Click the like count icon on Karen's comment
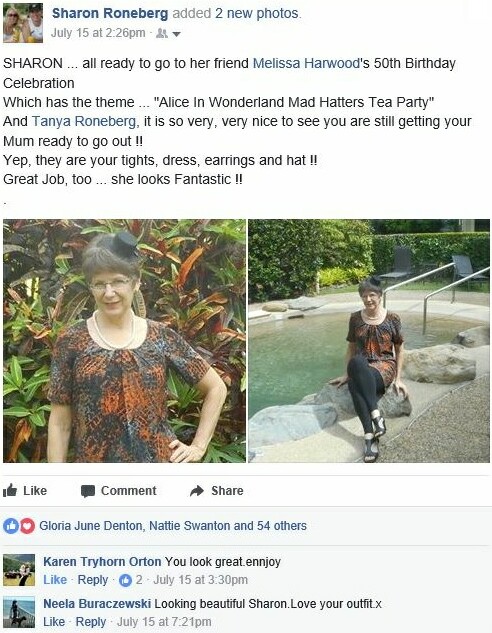 pos(126,581)
